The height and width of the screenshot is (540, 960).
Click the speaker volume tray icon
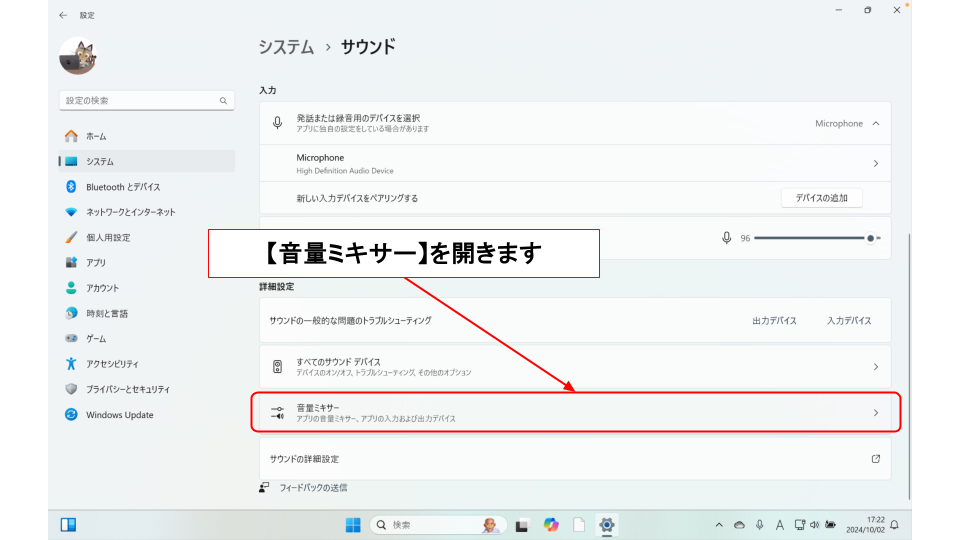(815, 525)
